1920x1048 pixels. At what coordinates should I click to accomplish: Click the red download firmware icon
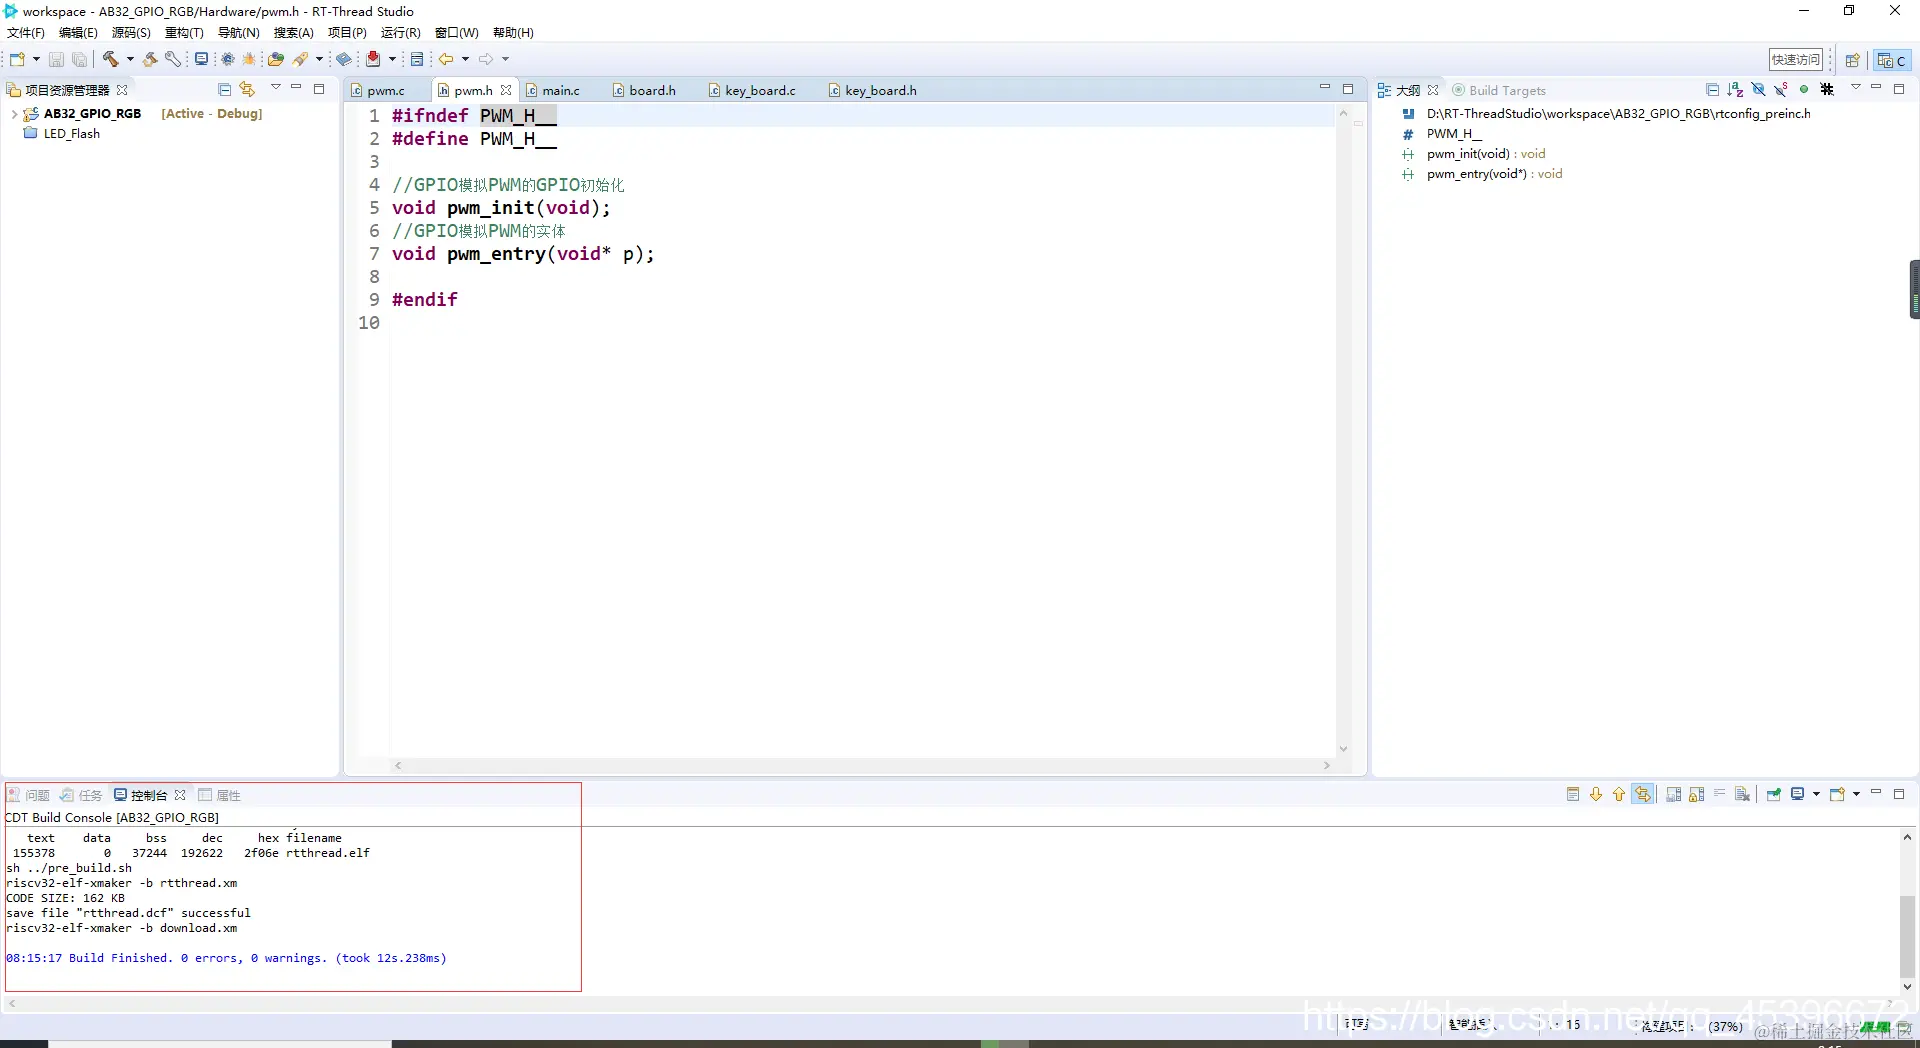pyautogui.click(x=373, y=60)
